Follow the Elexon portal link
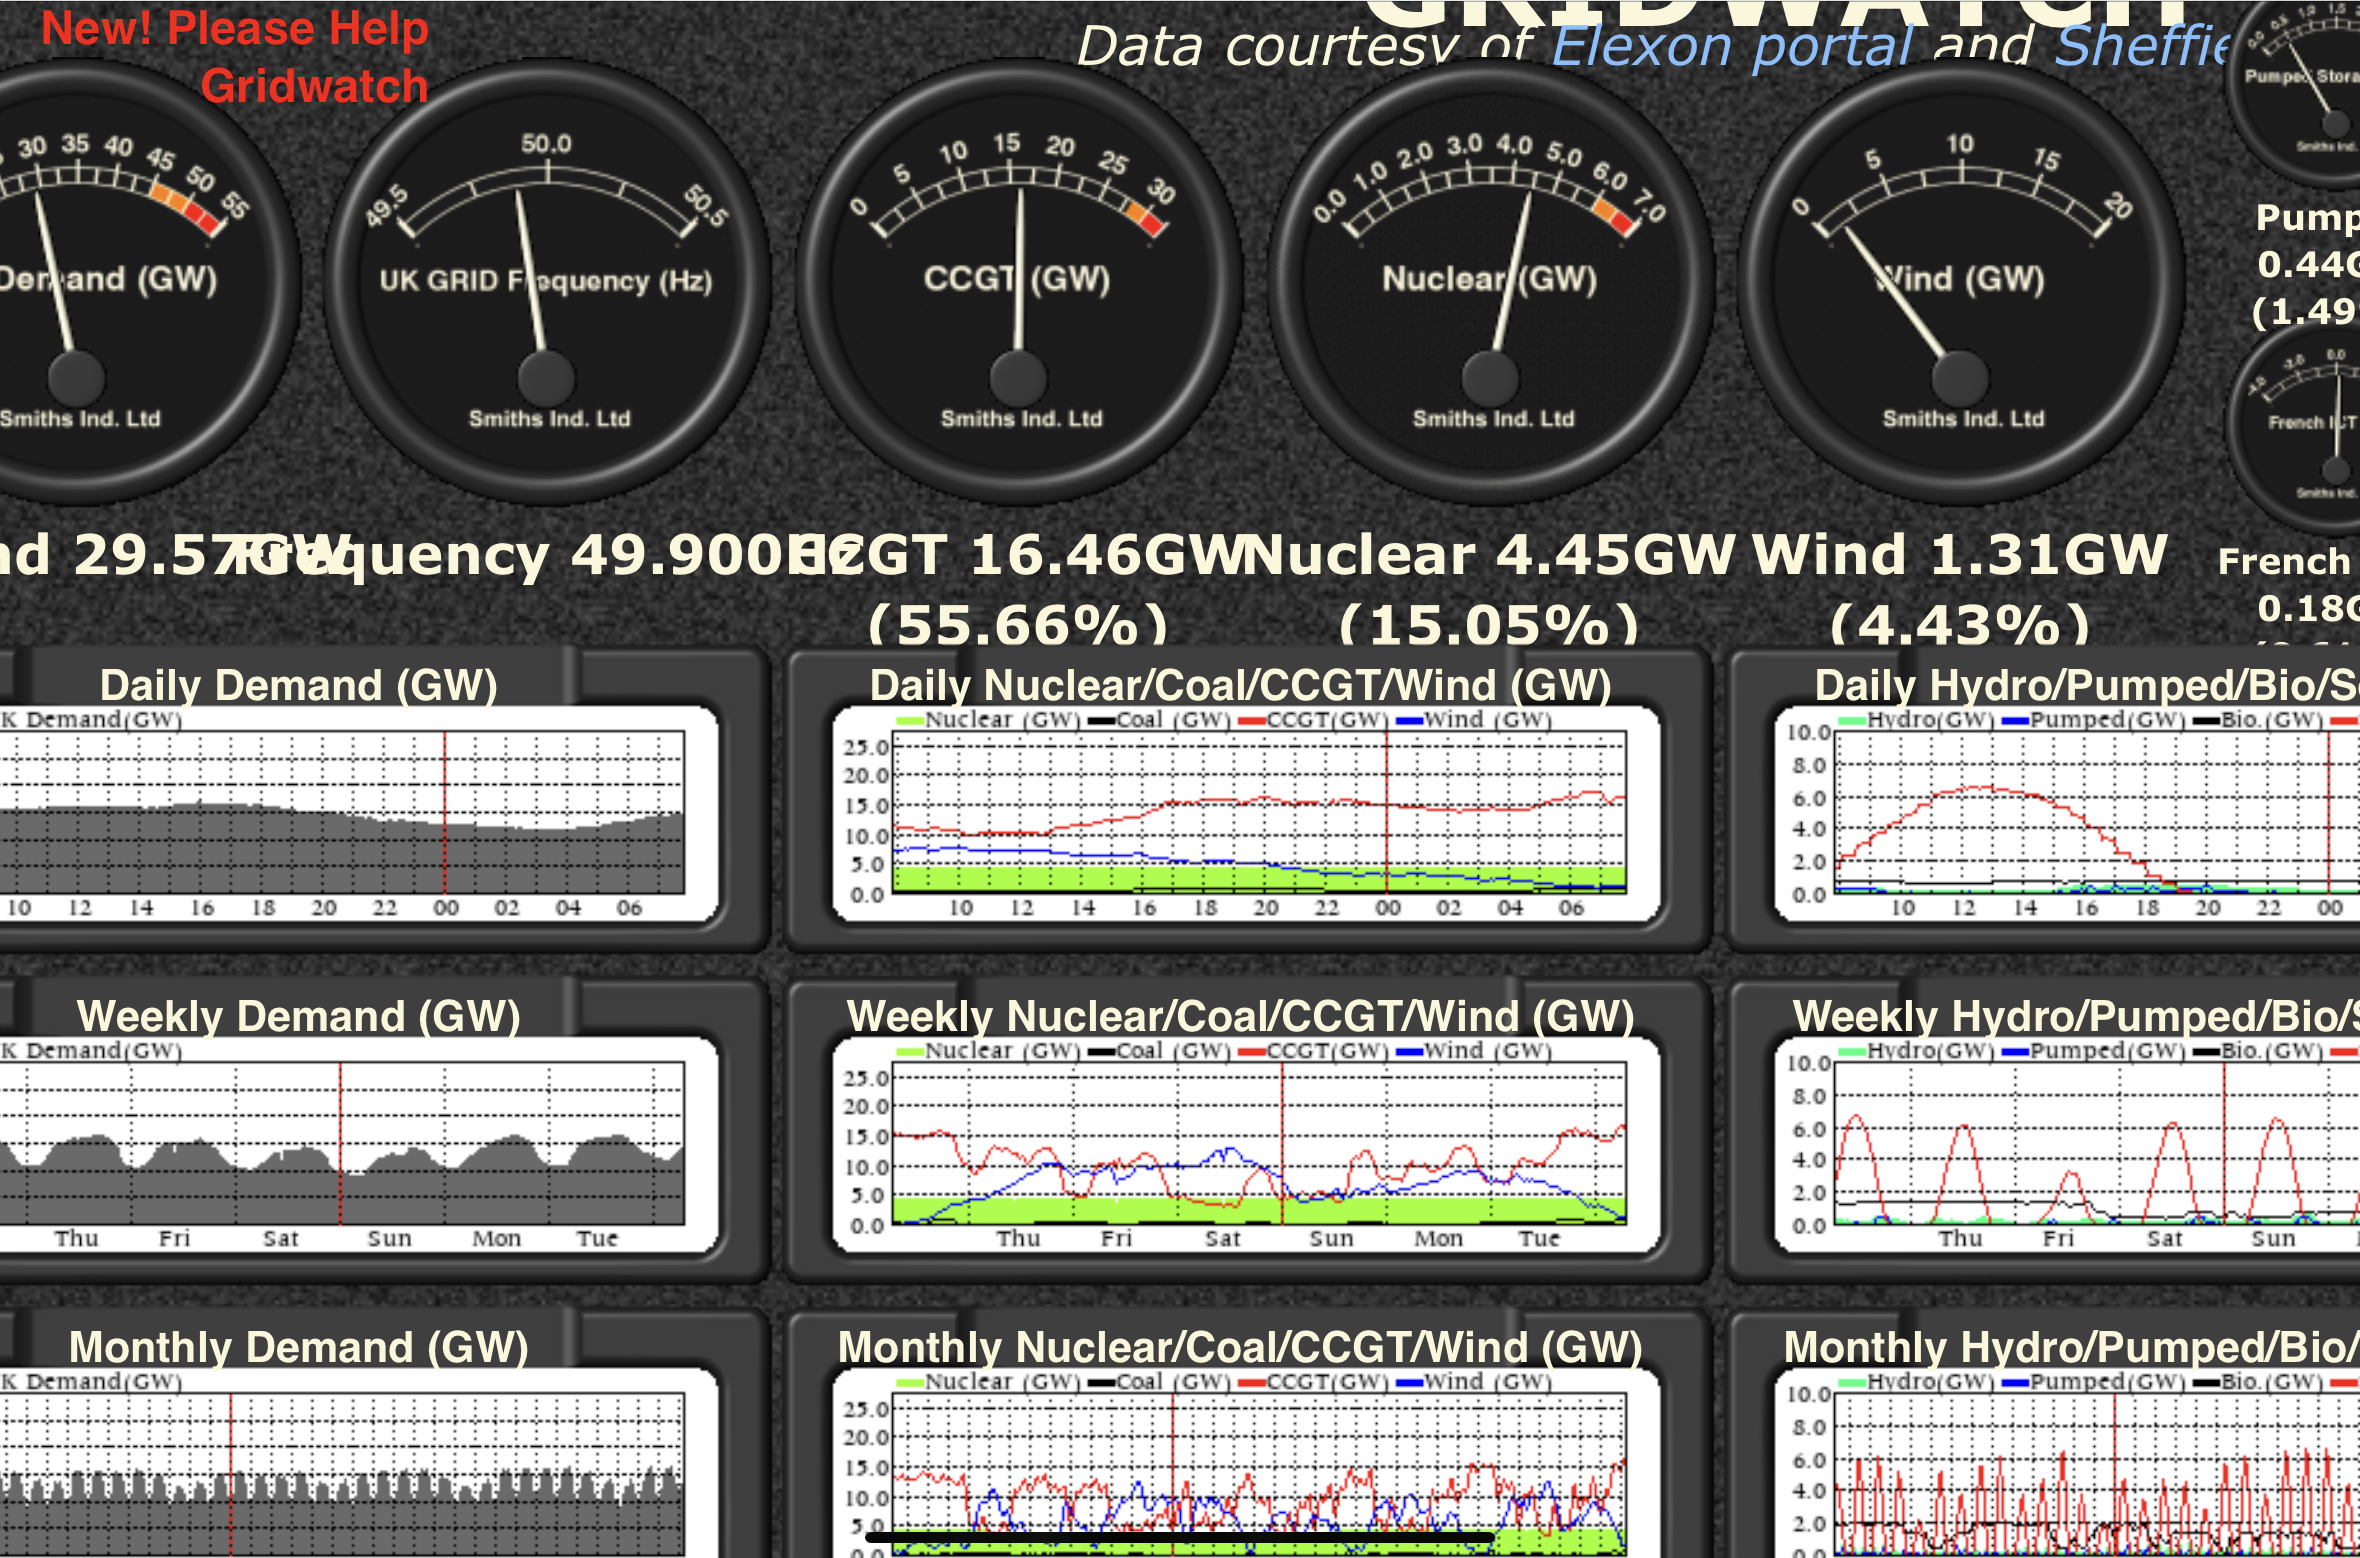The image size is (2360, 1558). click(1732, 46)
